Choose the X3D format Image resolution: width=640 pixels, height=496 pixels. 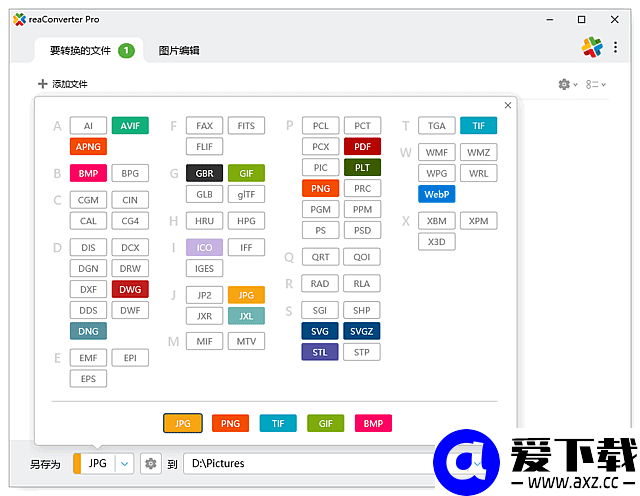(437, 242)
